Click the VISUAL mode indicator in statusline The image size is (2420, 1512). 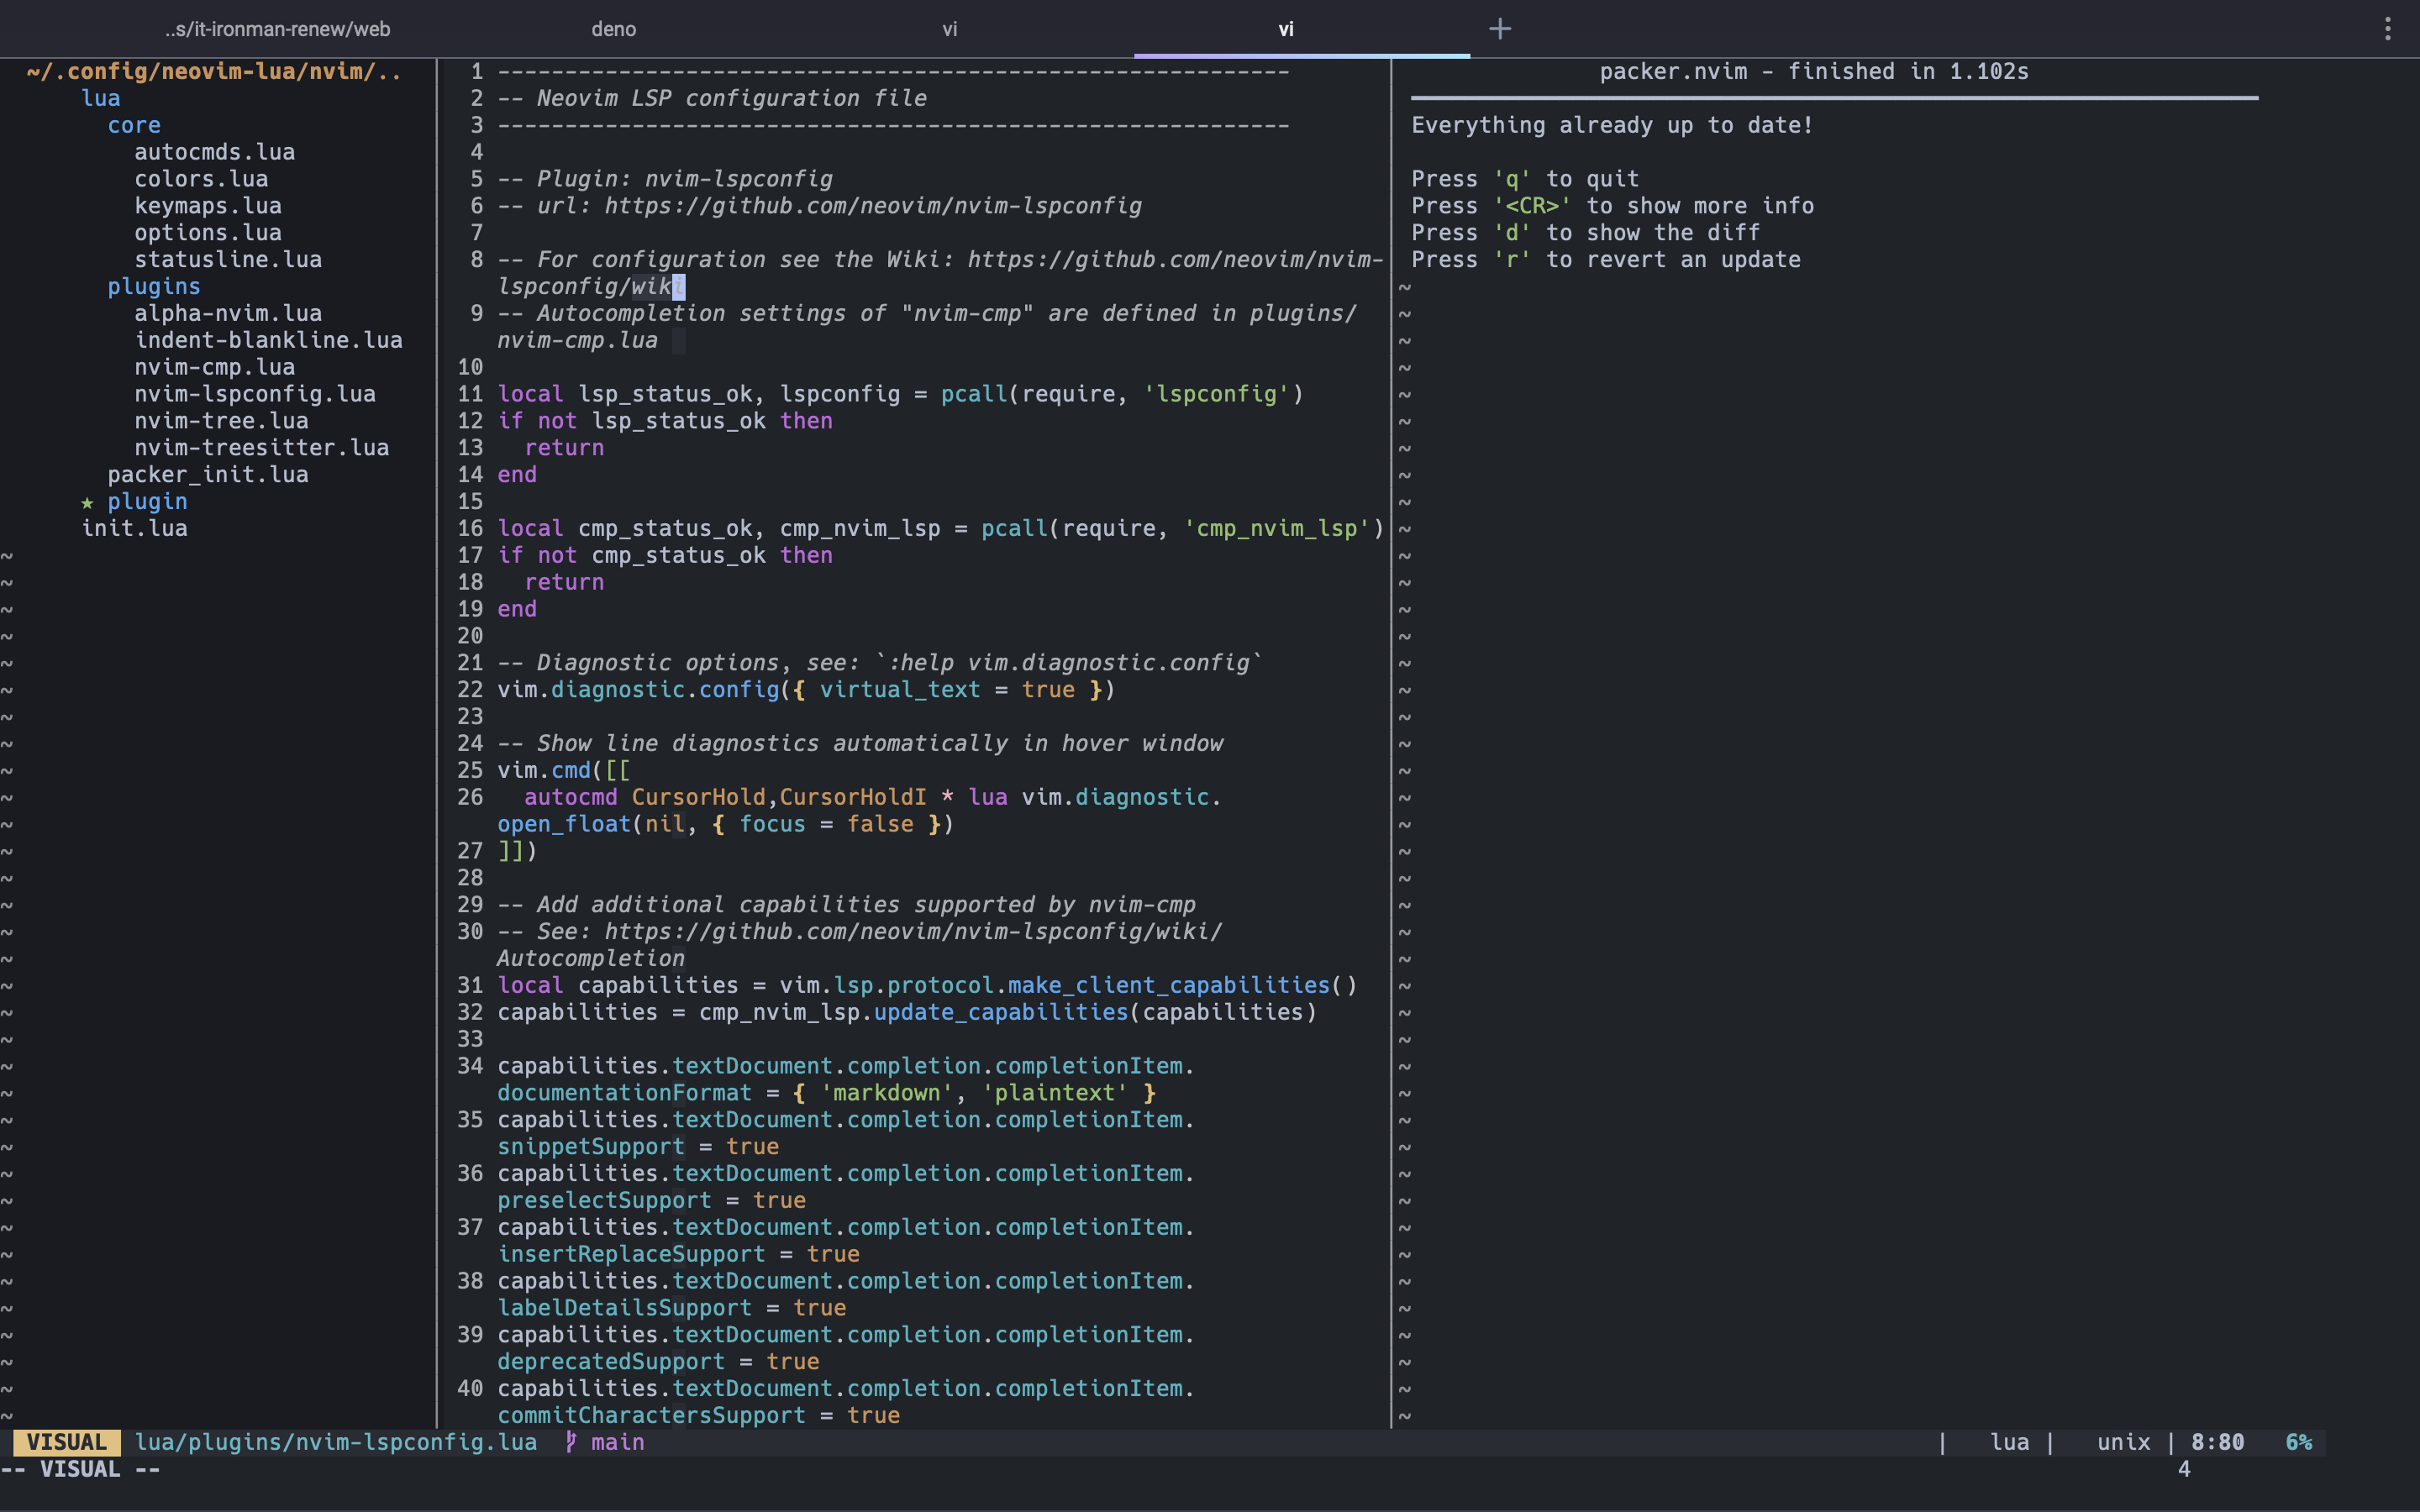coord(67,1441)
